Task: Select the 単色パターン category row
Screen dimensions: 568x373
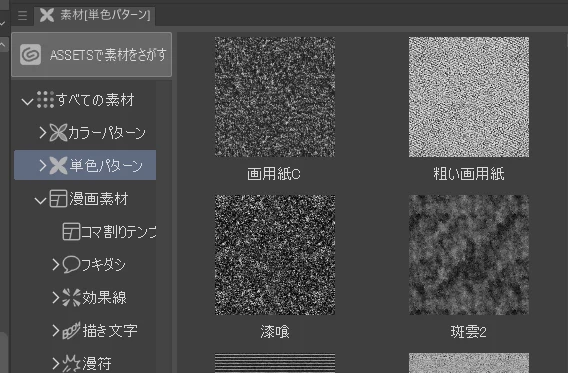Action: click(85, 165)
